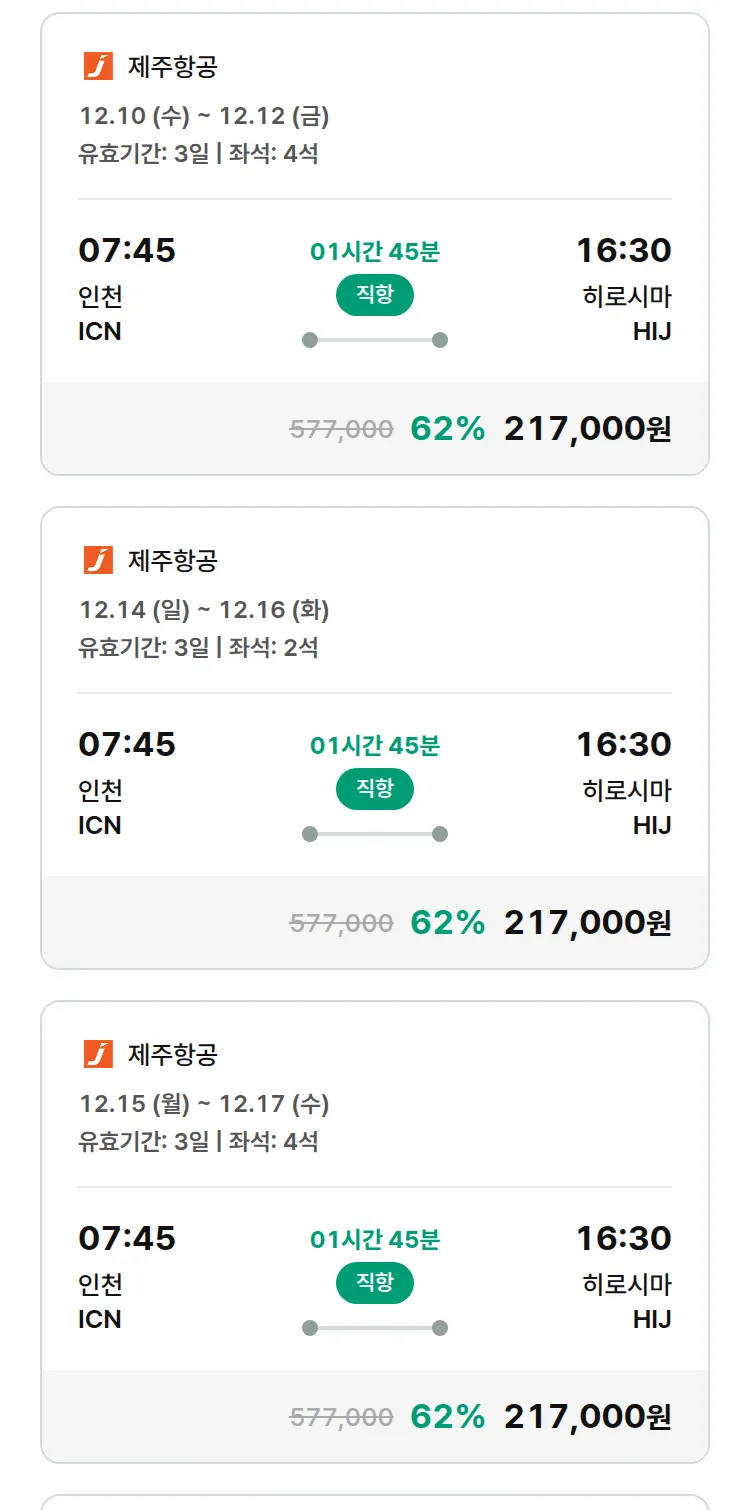Click the HIJ airport code on the 12.10 flight
Viewport: 750px width, 1510px height.
(651, 331)
